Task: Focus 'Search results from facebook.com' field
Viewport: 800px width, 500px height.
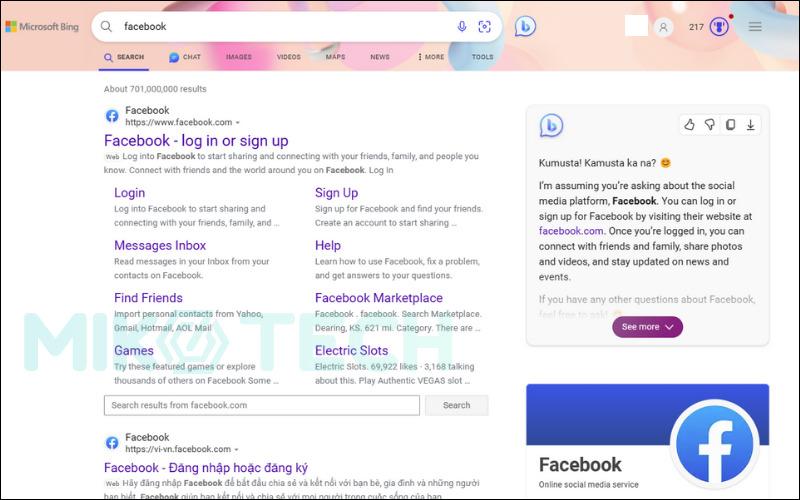Action: pos(262,405)
